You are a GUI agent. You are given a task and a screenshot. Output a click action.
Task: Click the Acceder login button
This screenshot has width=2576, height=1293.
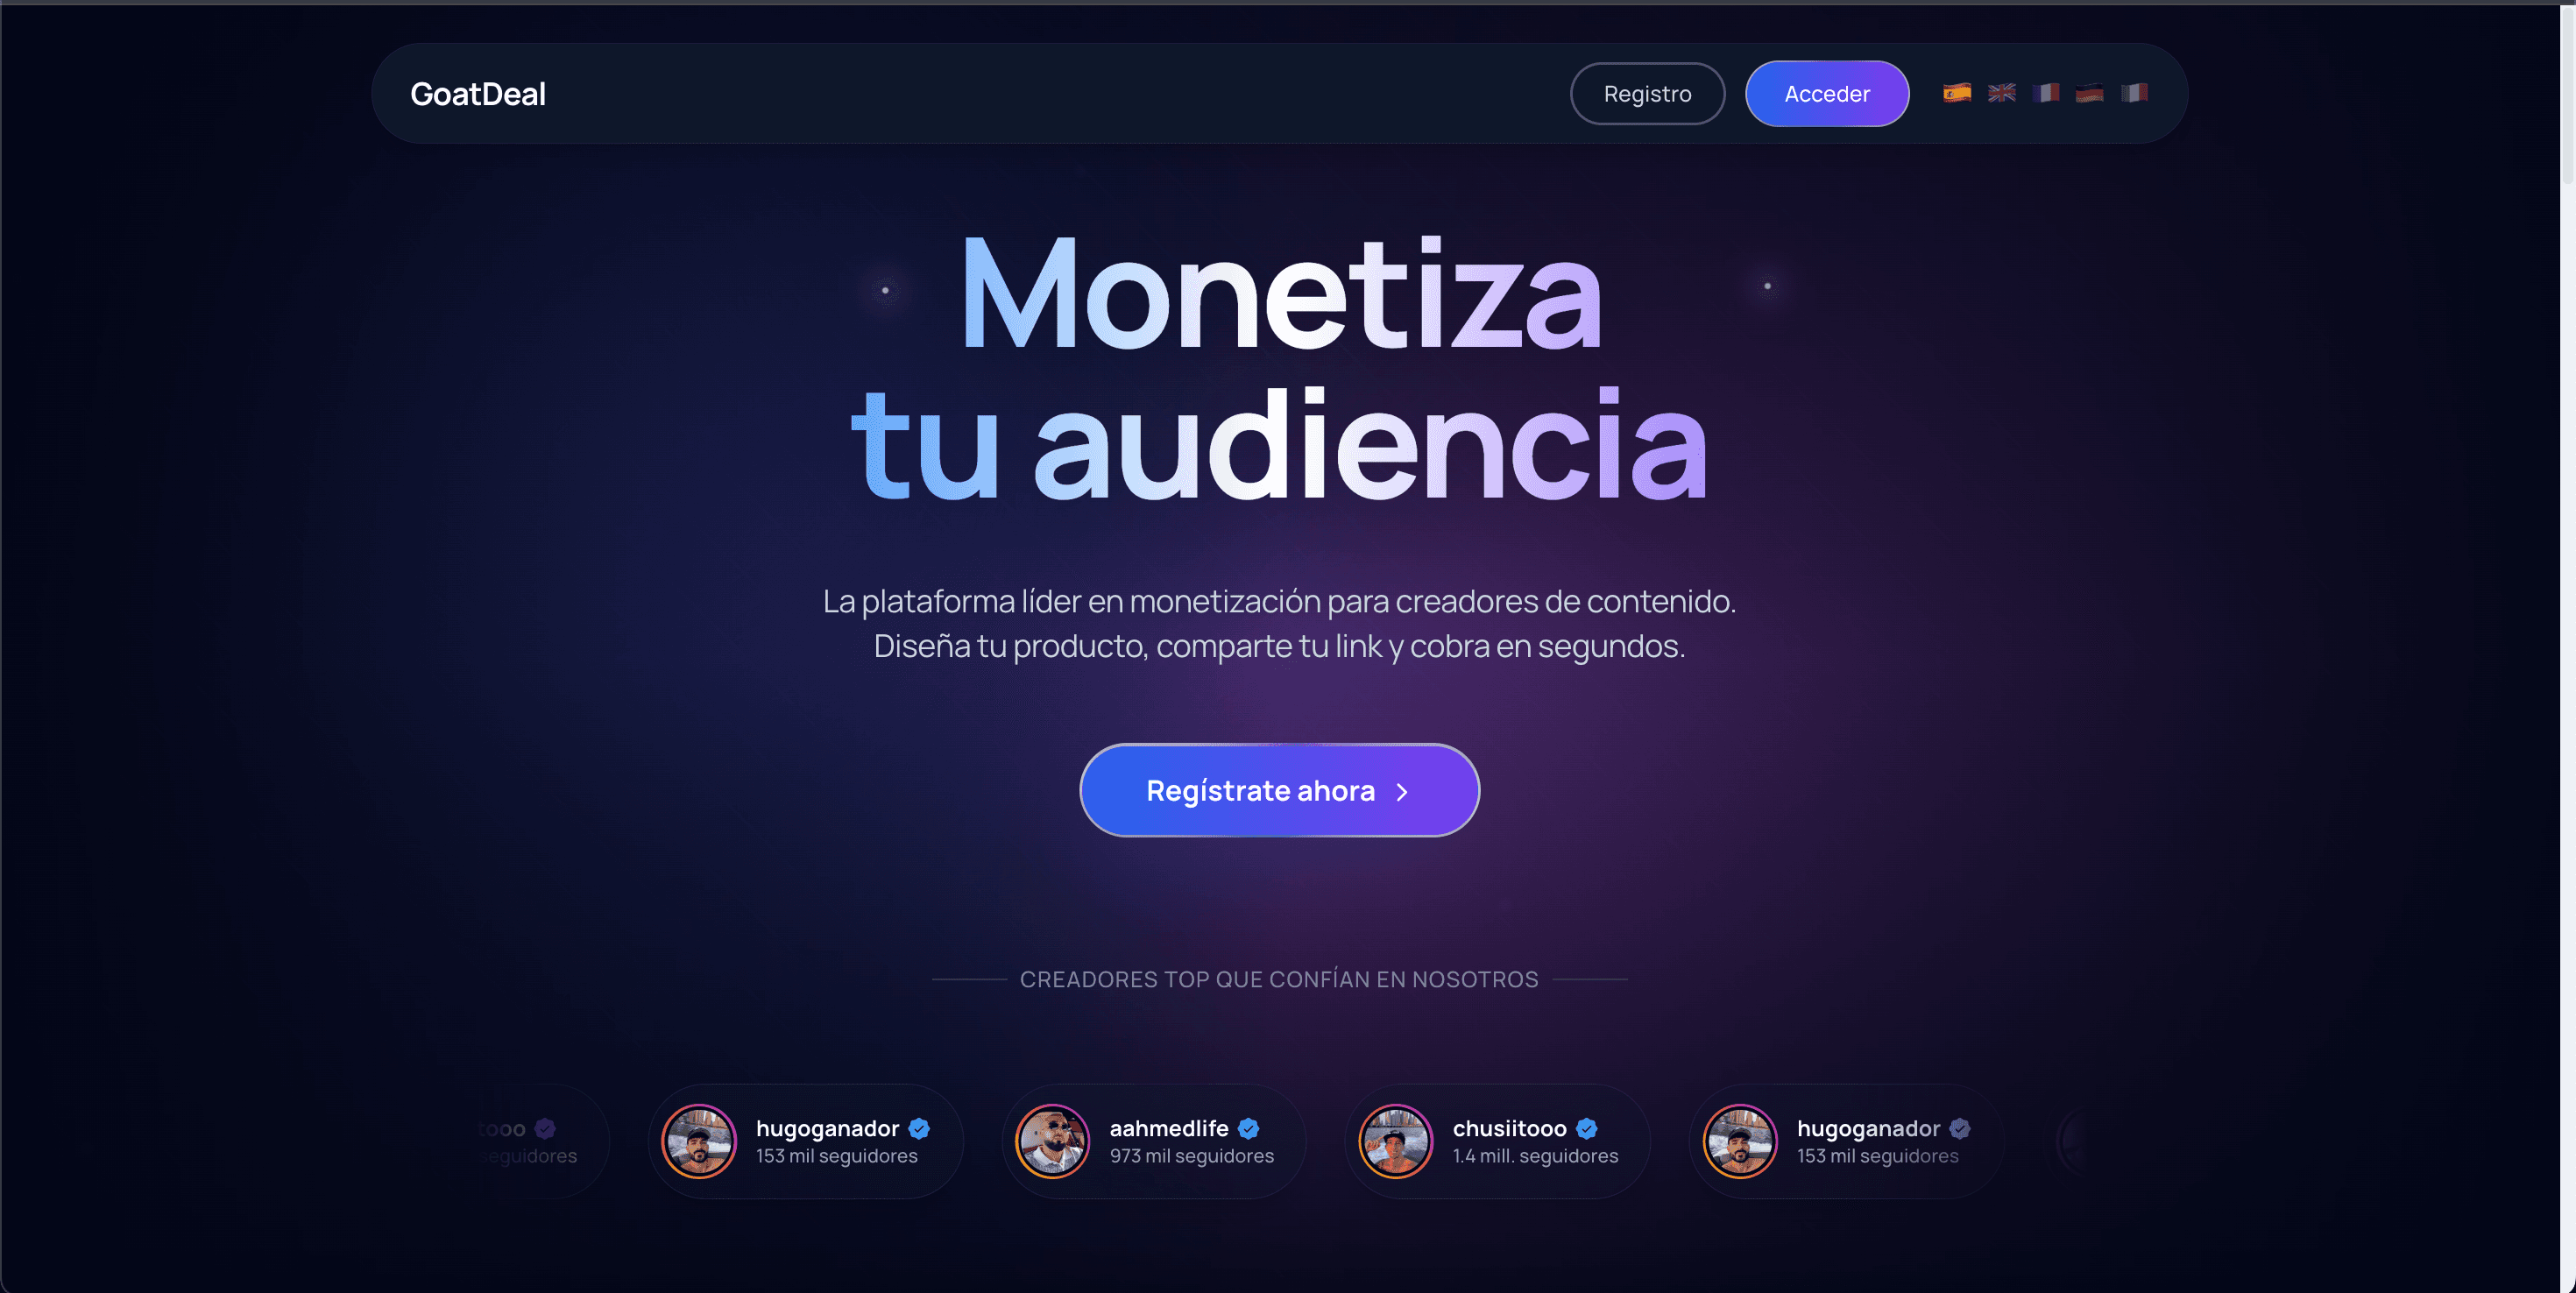tap(1827, 94)
